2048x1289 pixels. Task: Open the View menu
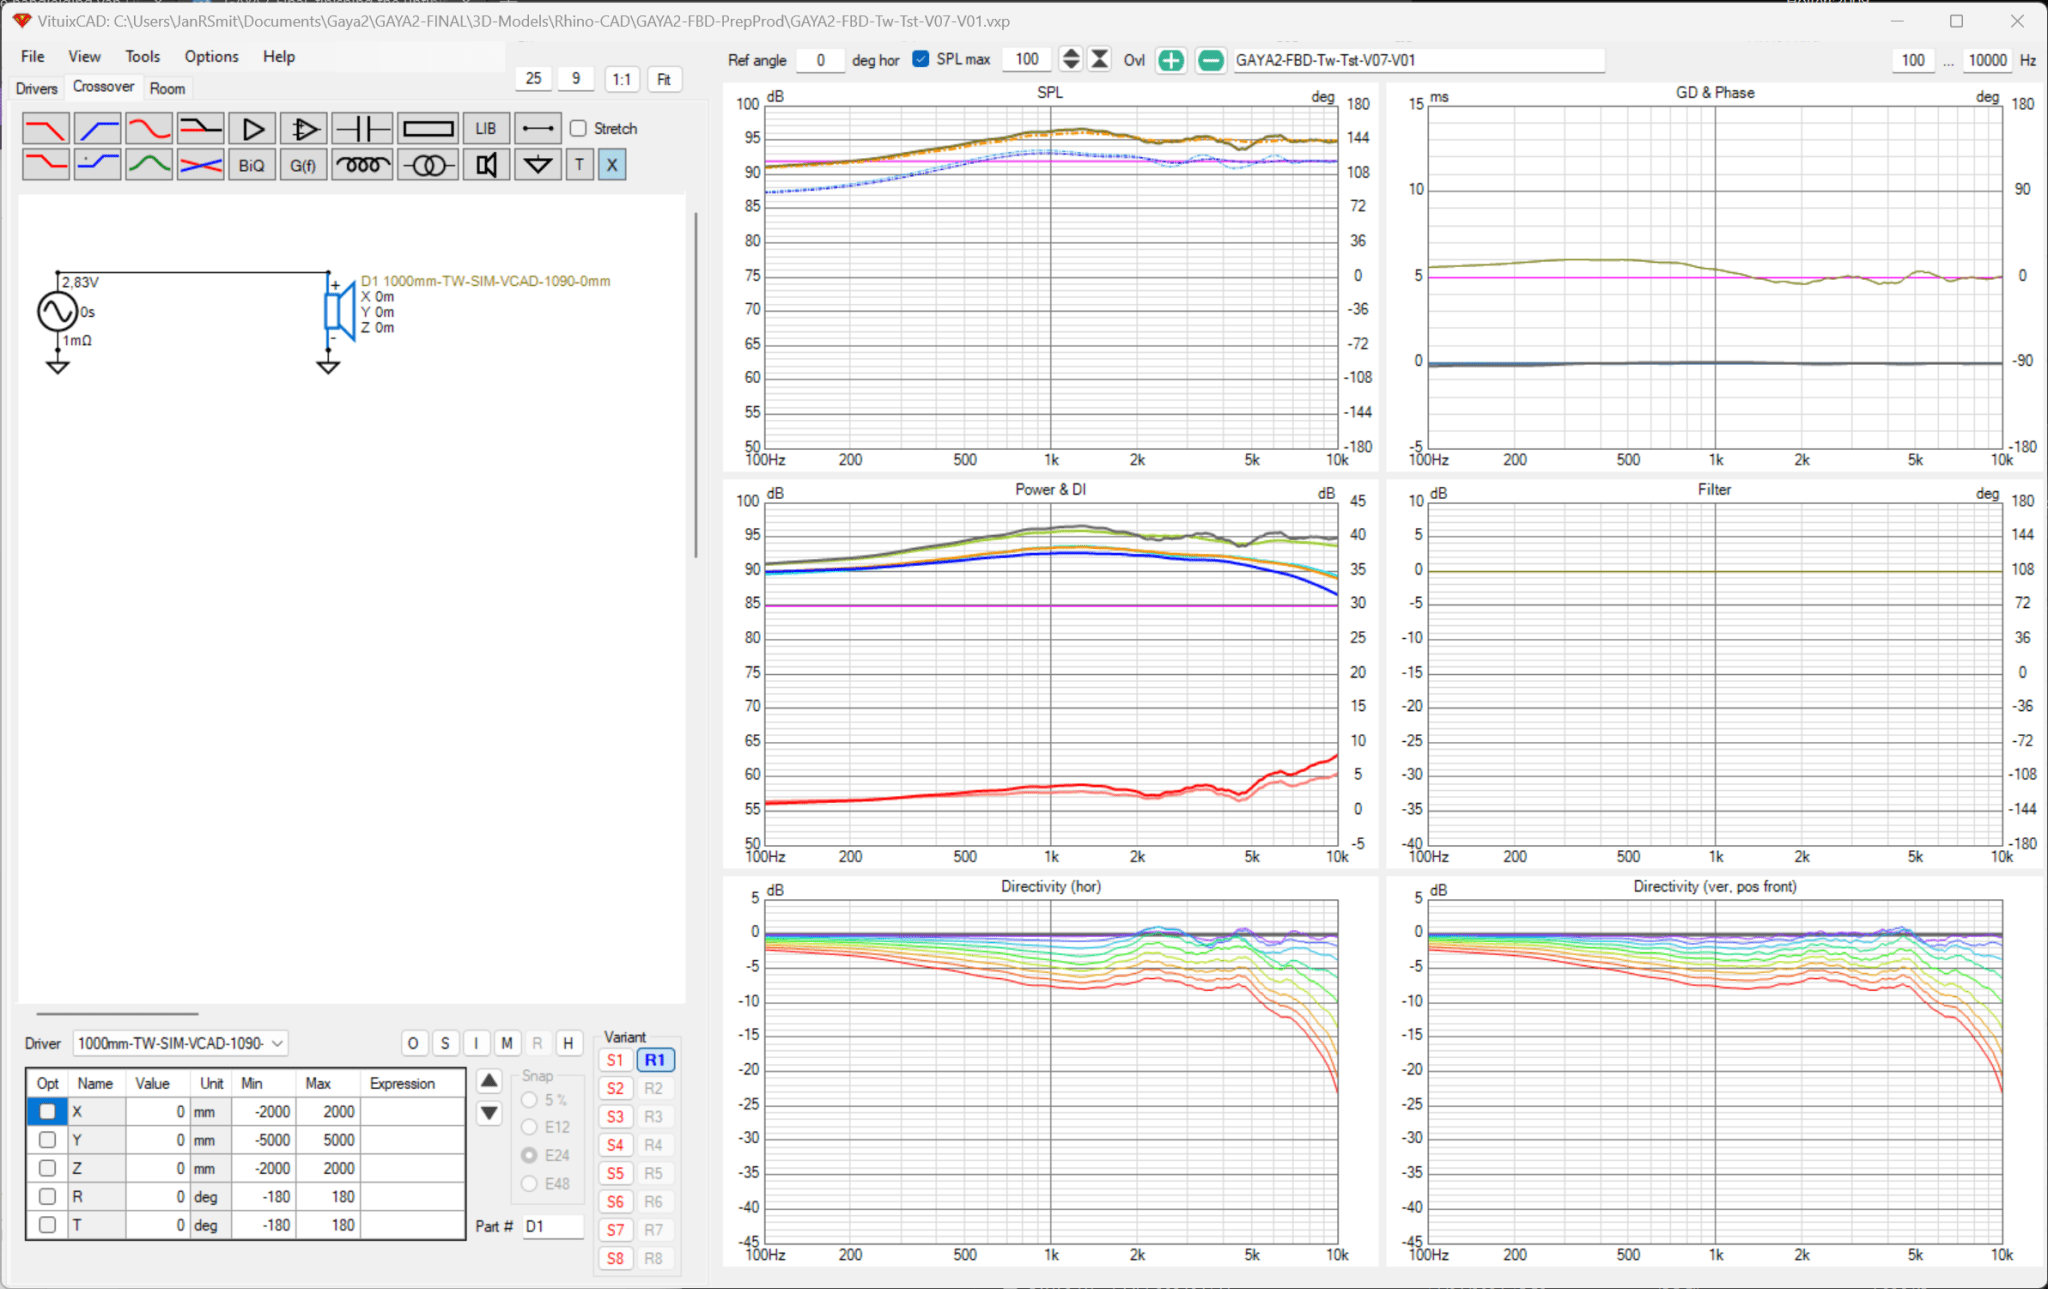[84, 56]
